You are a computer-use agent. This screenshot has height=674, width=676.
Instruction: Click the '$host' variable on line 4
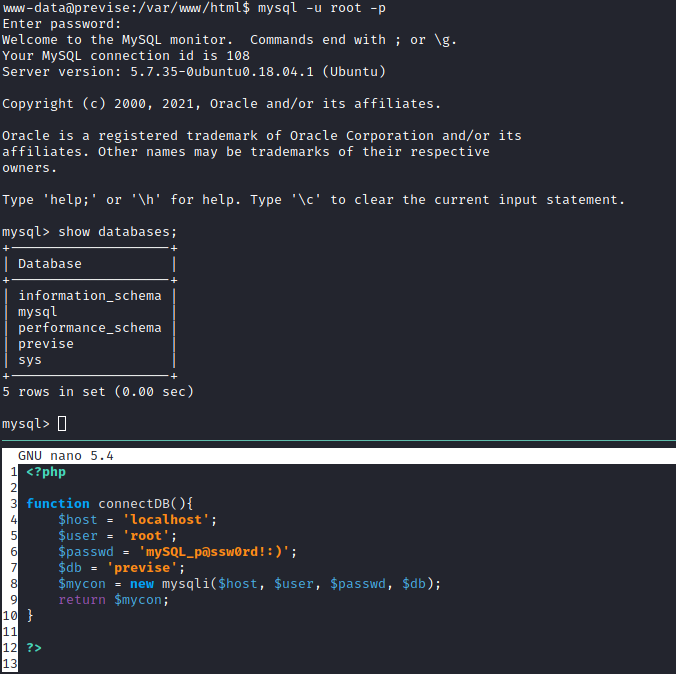point(78,520)
